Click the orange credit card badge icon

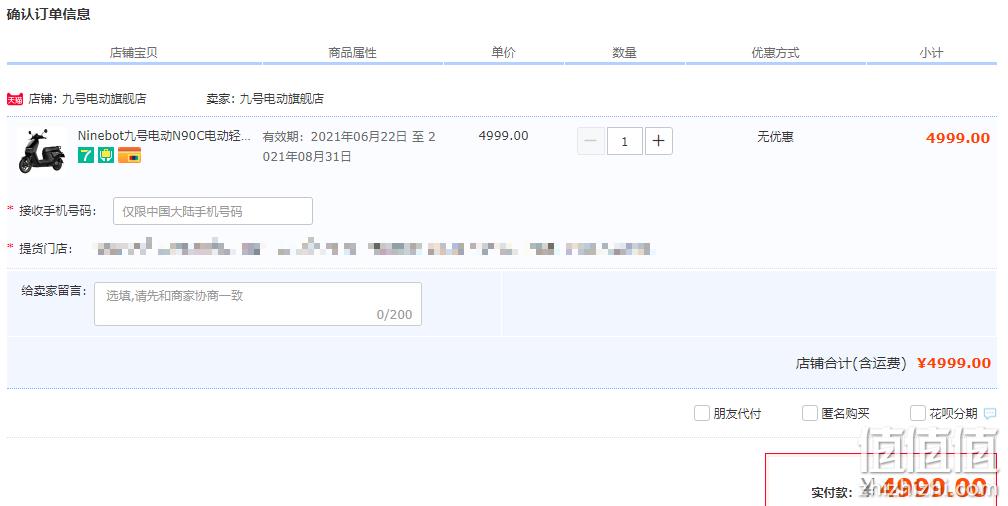tap(129, 155)
